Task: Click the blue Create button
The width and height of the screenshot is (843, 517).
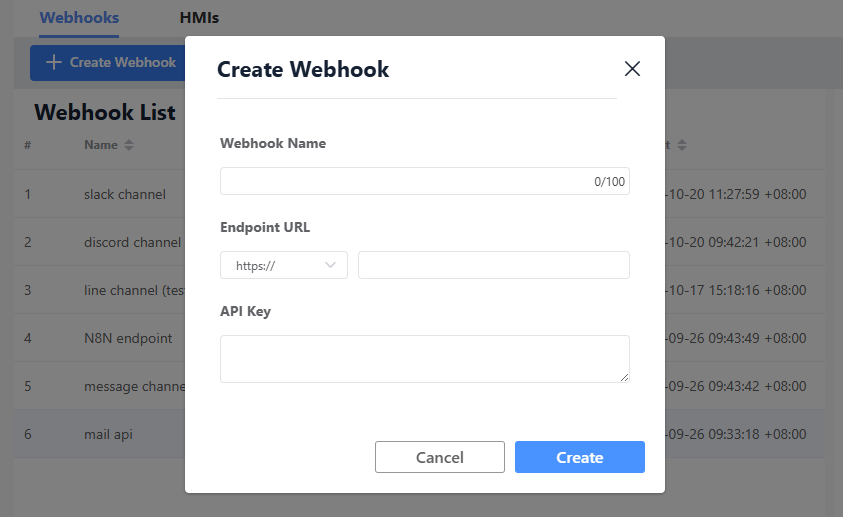Action: pyautogui.click(x=579, y=457)
